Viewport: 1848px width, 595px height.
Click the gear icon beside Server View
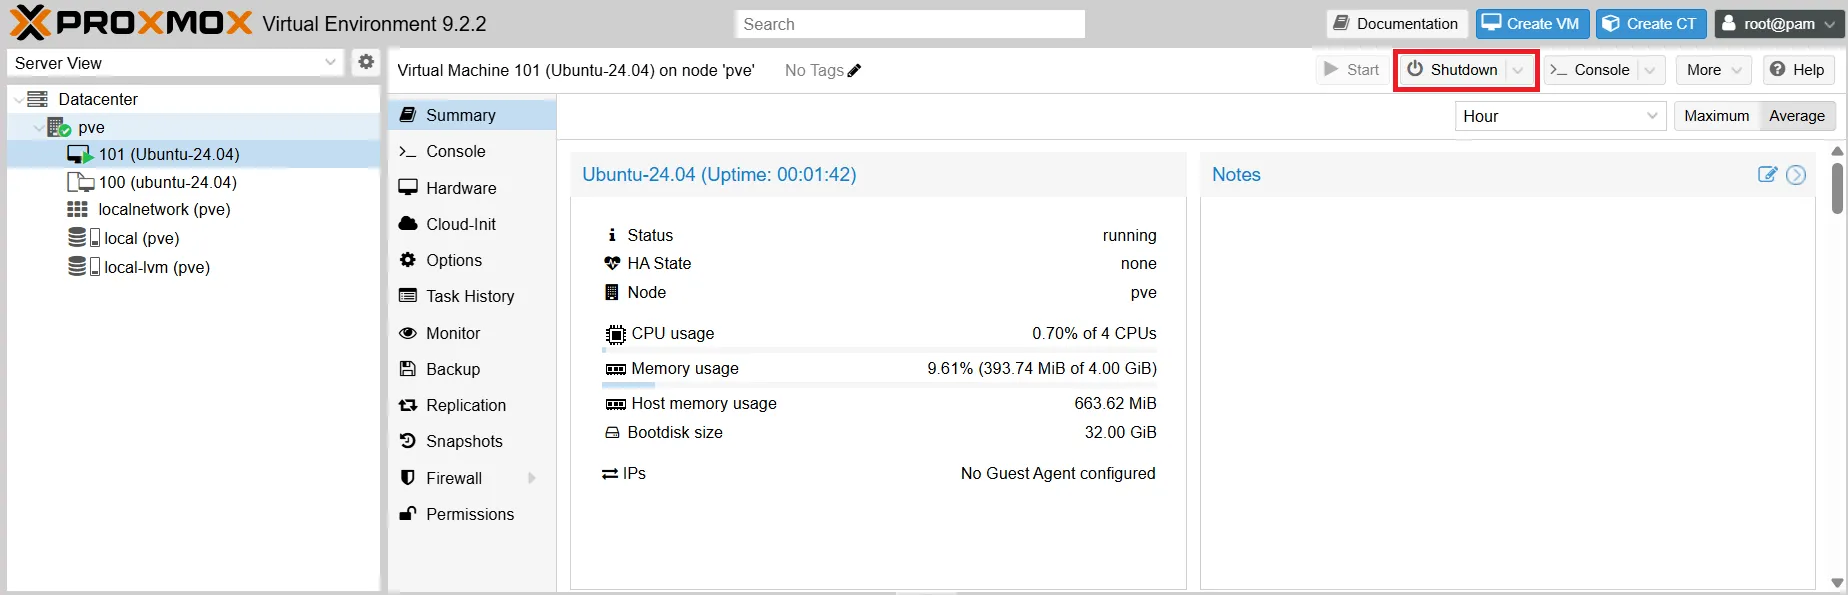(366, 62)
